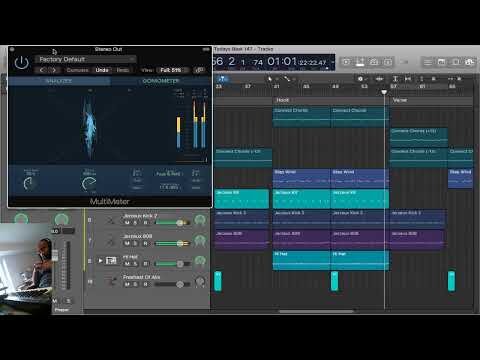
Task: Toggle the MultiMeter plugin power button
Action: point(22,63)
